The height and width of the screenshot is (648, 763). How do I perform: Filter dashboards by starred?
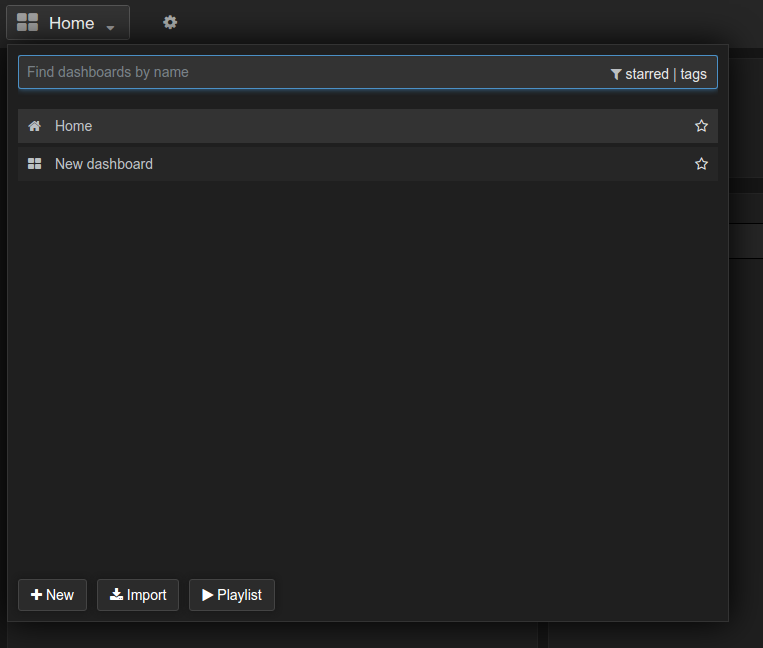pos(647,74)
